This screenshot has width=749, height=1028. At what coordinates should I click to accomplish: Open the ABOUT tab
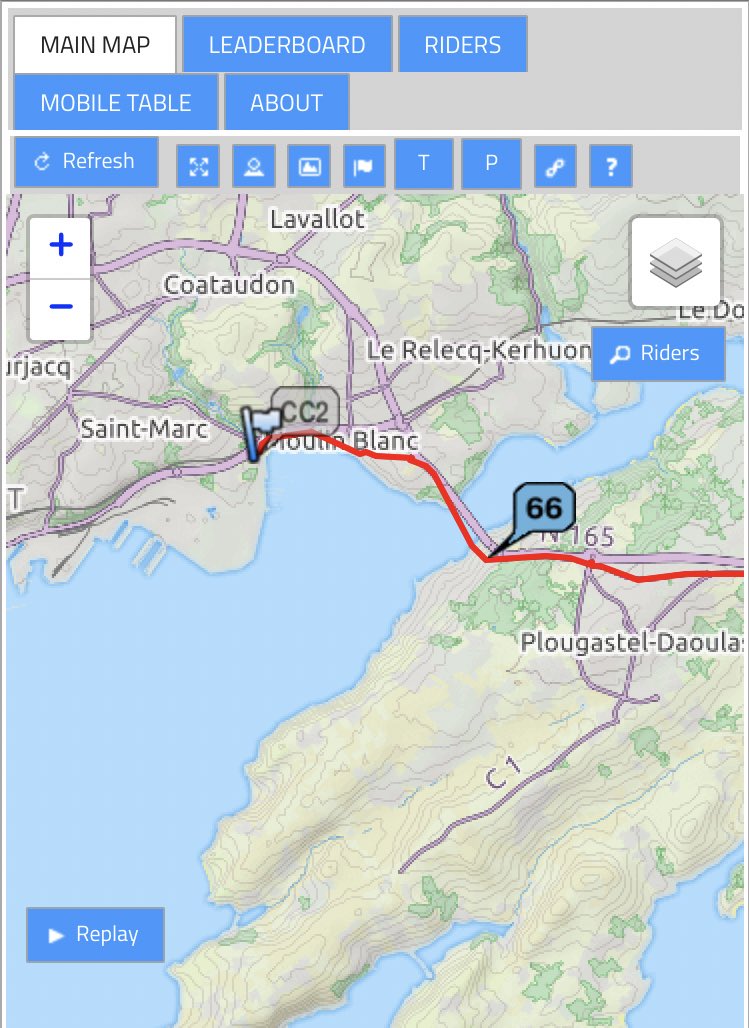coord(287,102)
